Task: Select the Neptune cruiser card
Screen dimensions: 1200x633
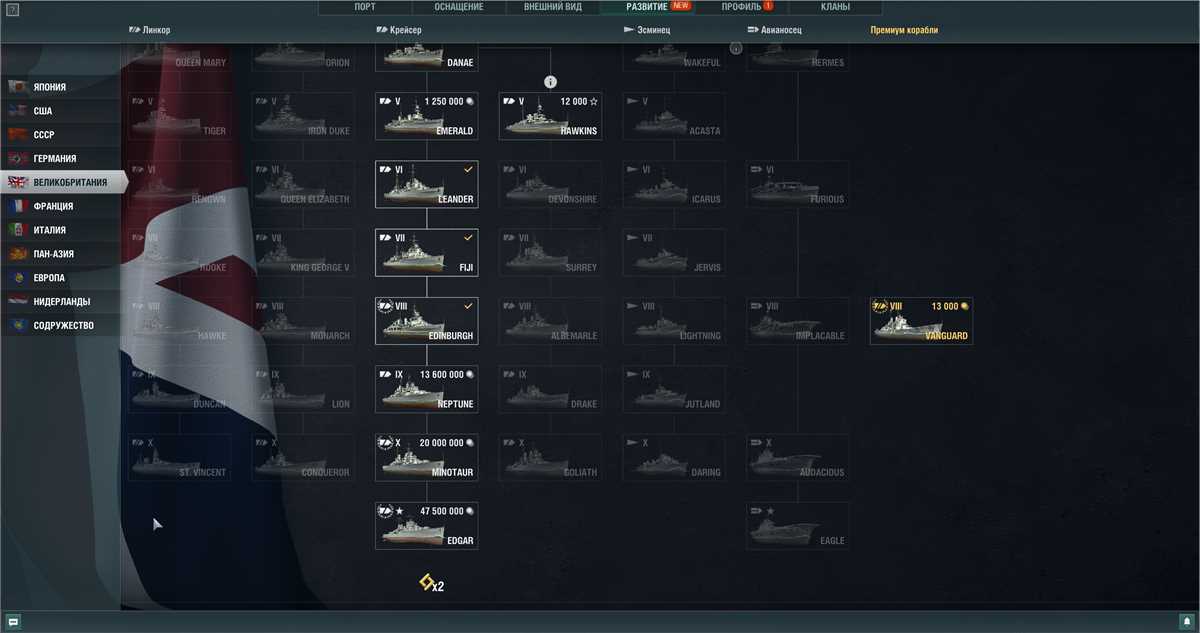Action: tap(426, 389)
